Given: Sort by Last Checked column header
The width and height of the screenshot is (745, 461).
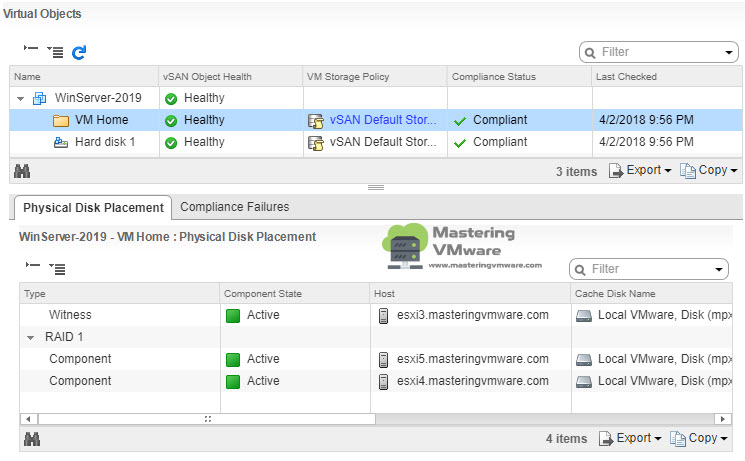Looking at the screenshot, I should coord(667,77).
